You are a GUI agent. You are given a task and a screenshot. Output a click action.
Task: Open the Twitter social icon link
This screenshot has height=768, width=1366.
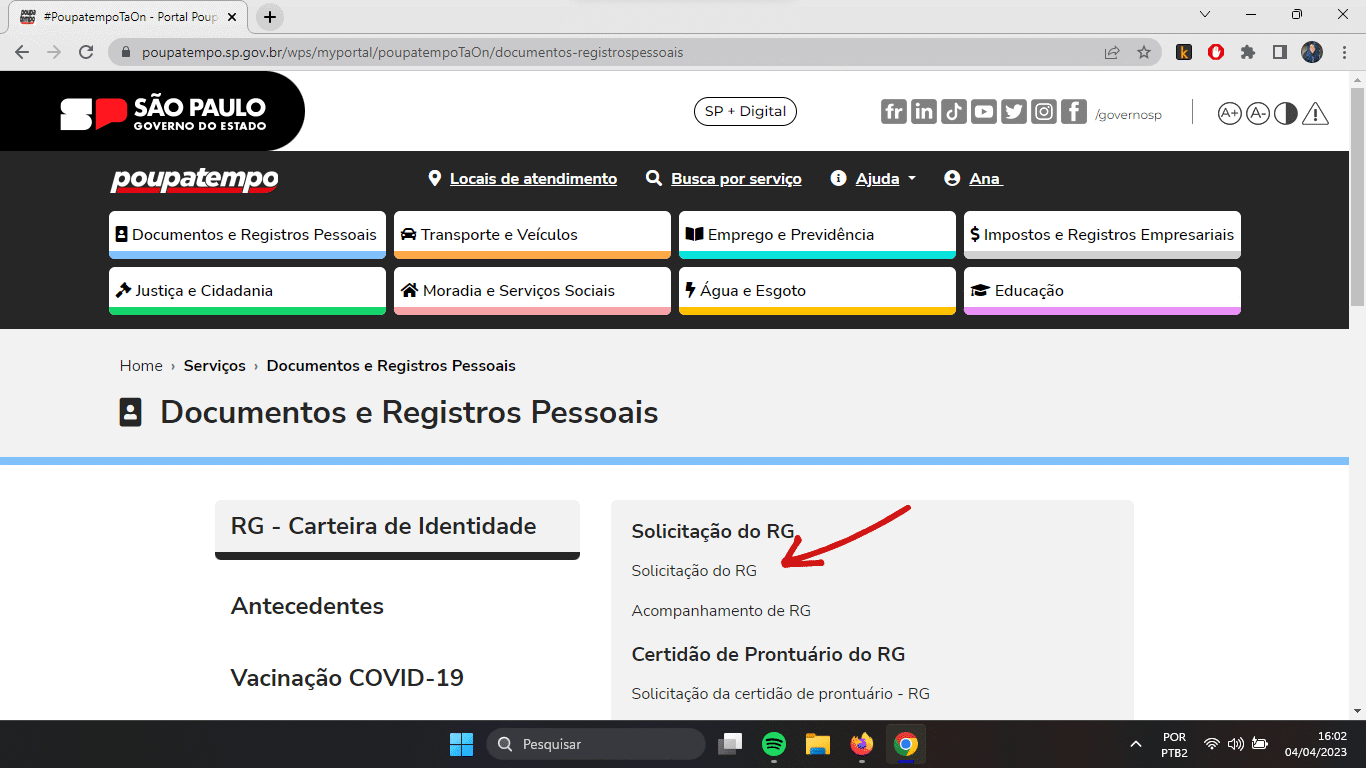(1014, 112)
